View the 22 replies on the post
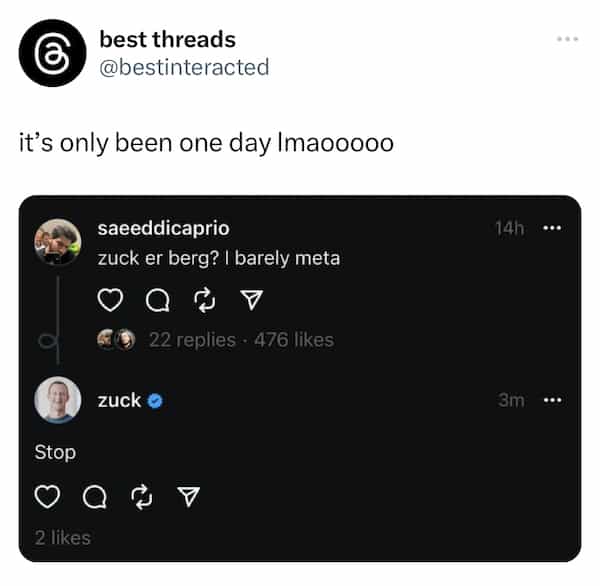This screenshot has width=600, height=586. [192, 340]
